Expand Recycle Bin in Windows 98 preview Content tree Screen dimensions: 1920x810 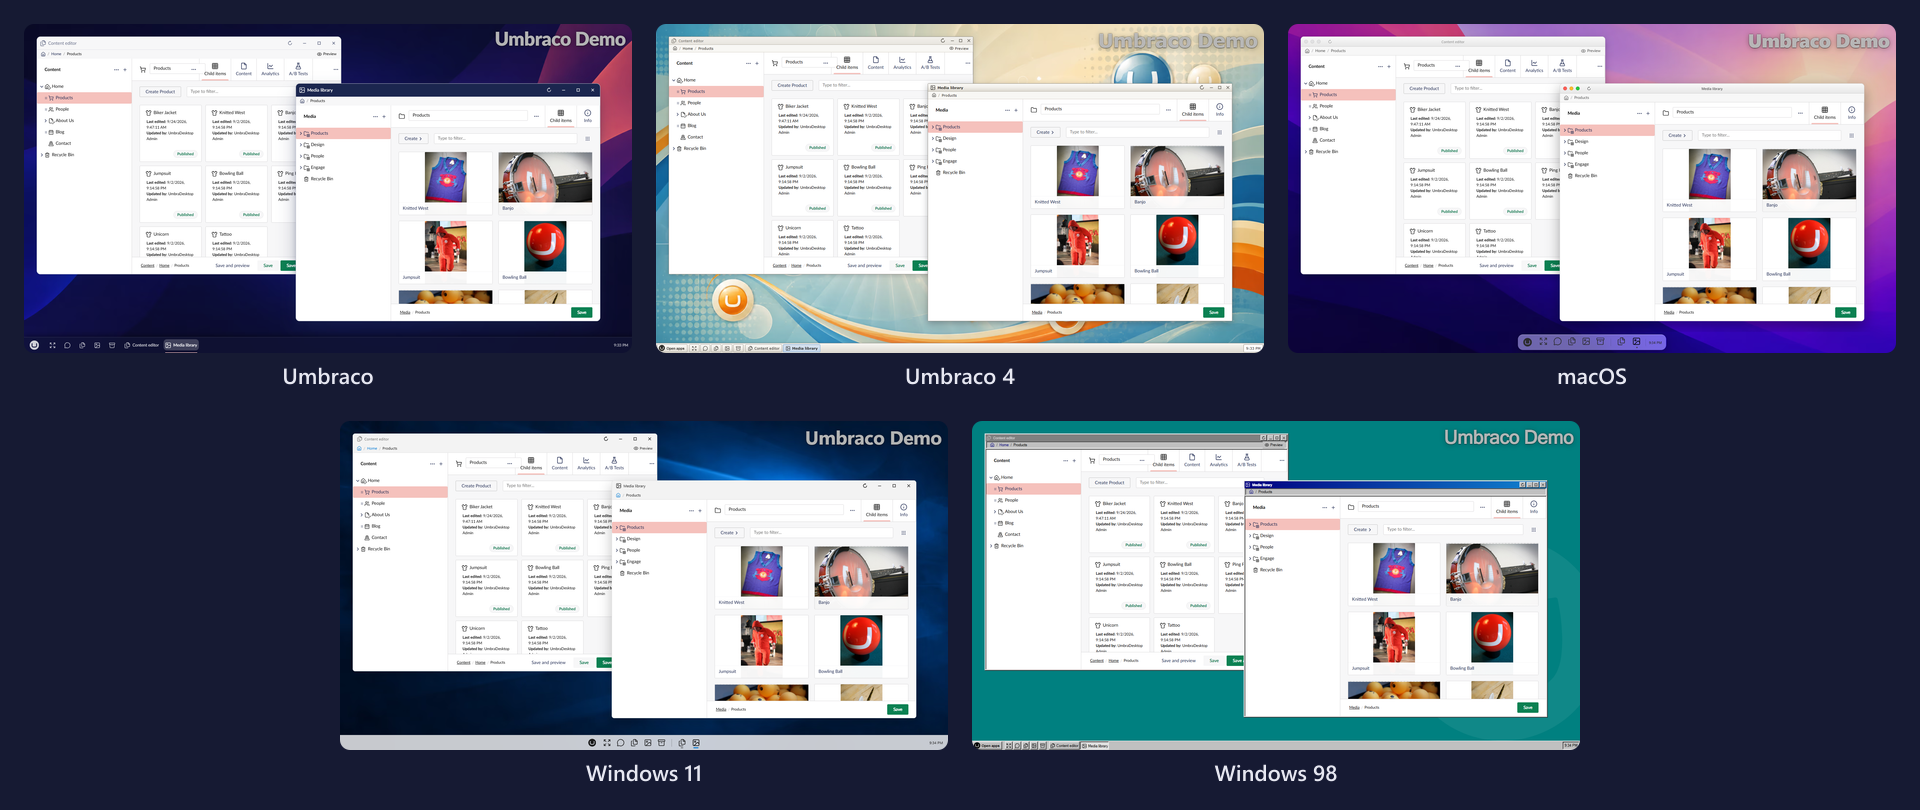click(992, 546)
